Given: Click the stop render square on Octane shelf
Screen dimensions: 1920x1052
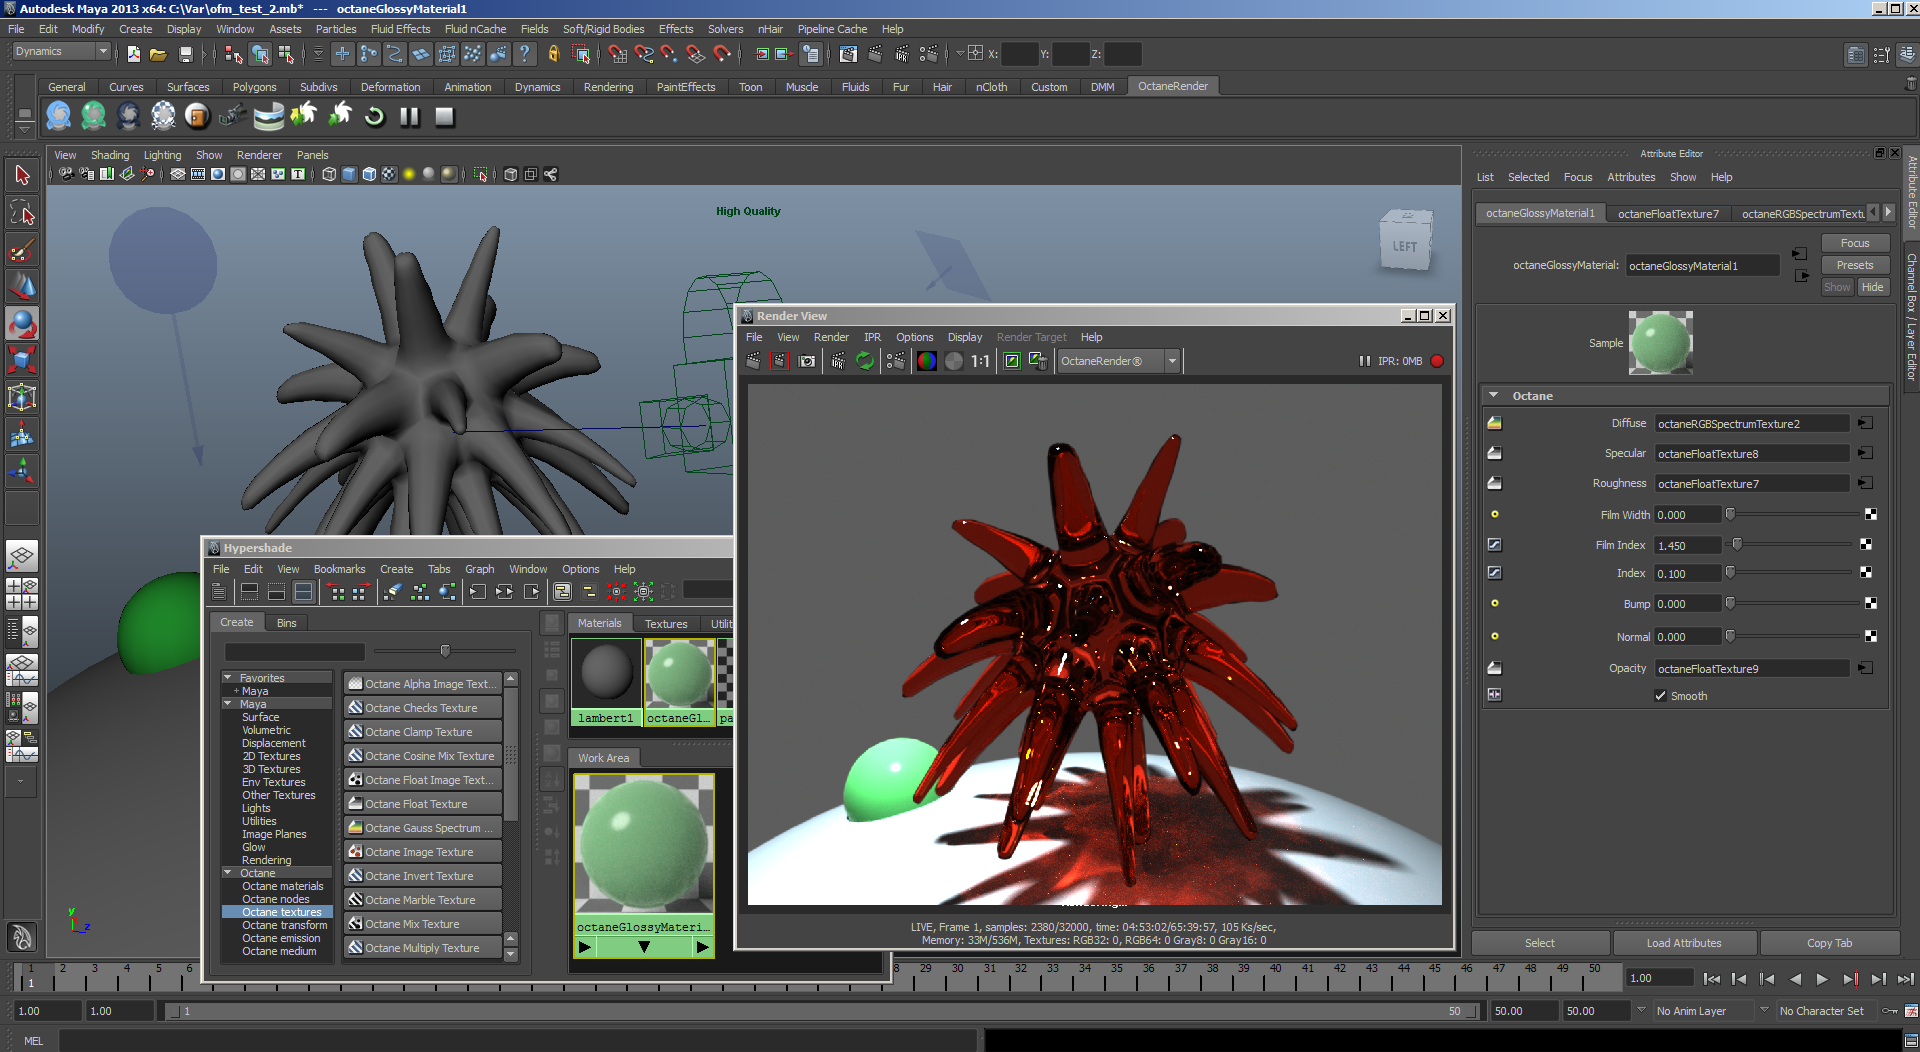Looking at the screenshot, I should coord(445,117).
